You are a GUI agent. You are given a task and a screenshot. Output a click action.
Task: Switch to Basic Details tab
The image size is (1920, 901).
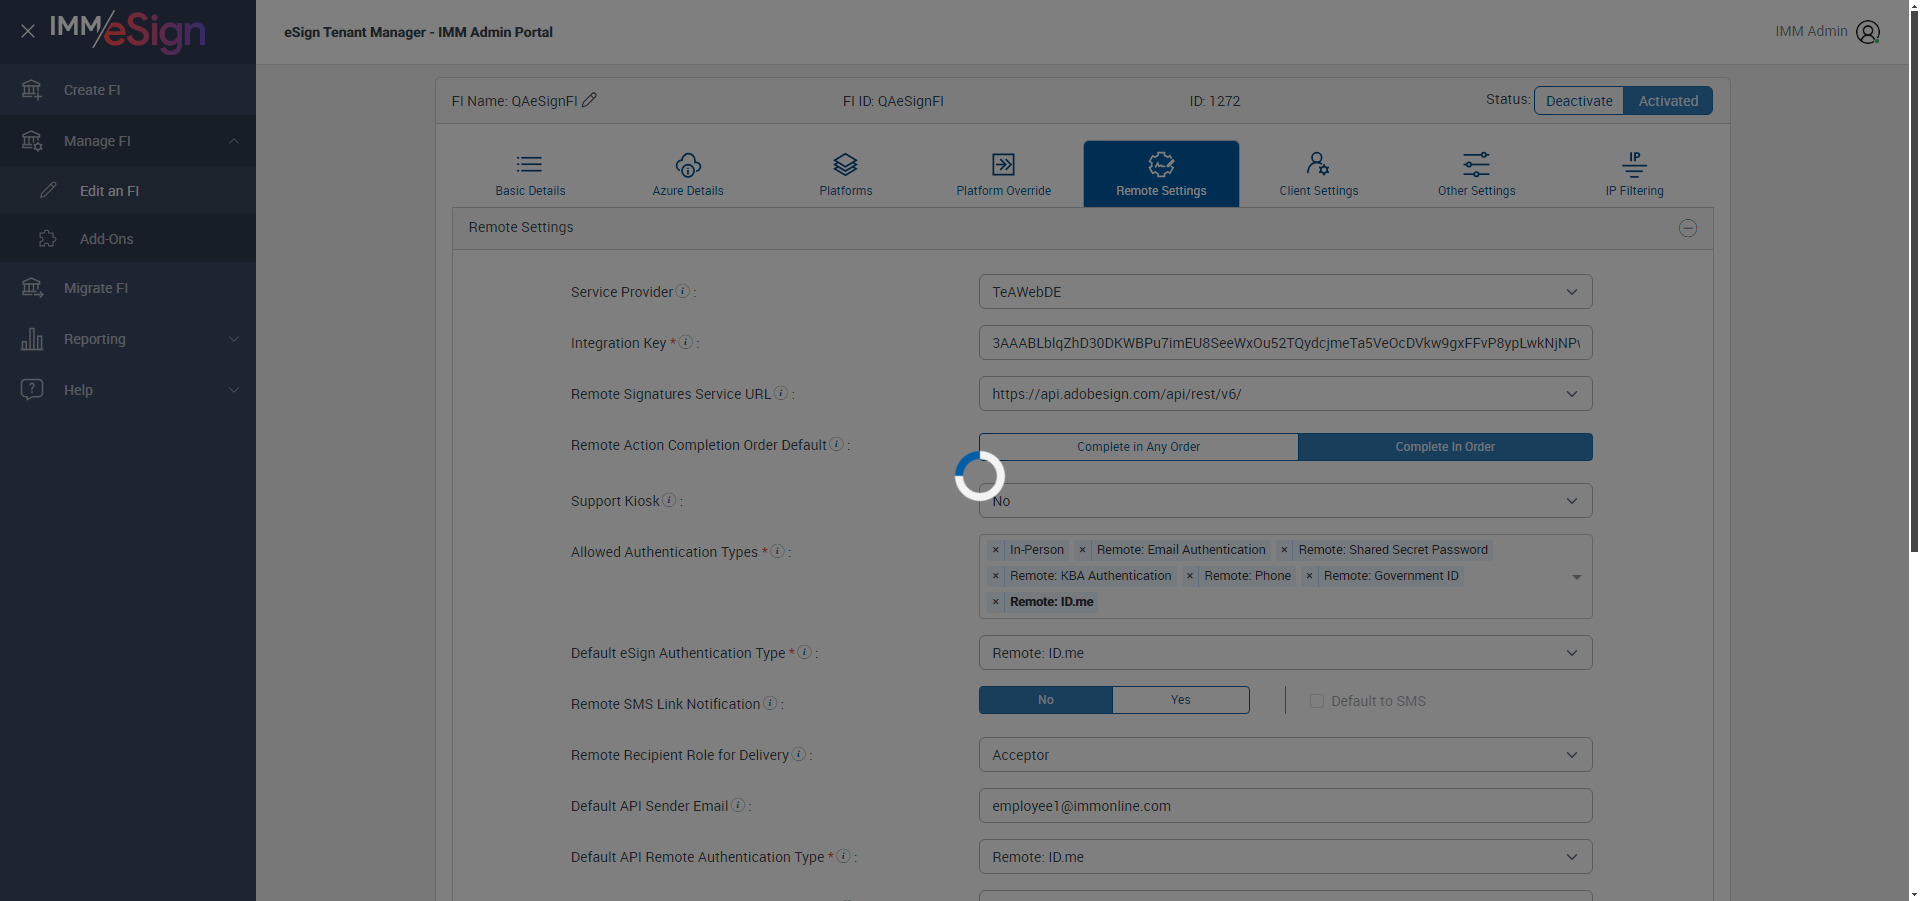(x=530, y=174)
